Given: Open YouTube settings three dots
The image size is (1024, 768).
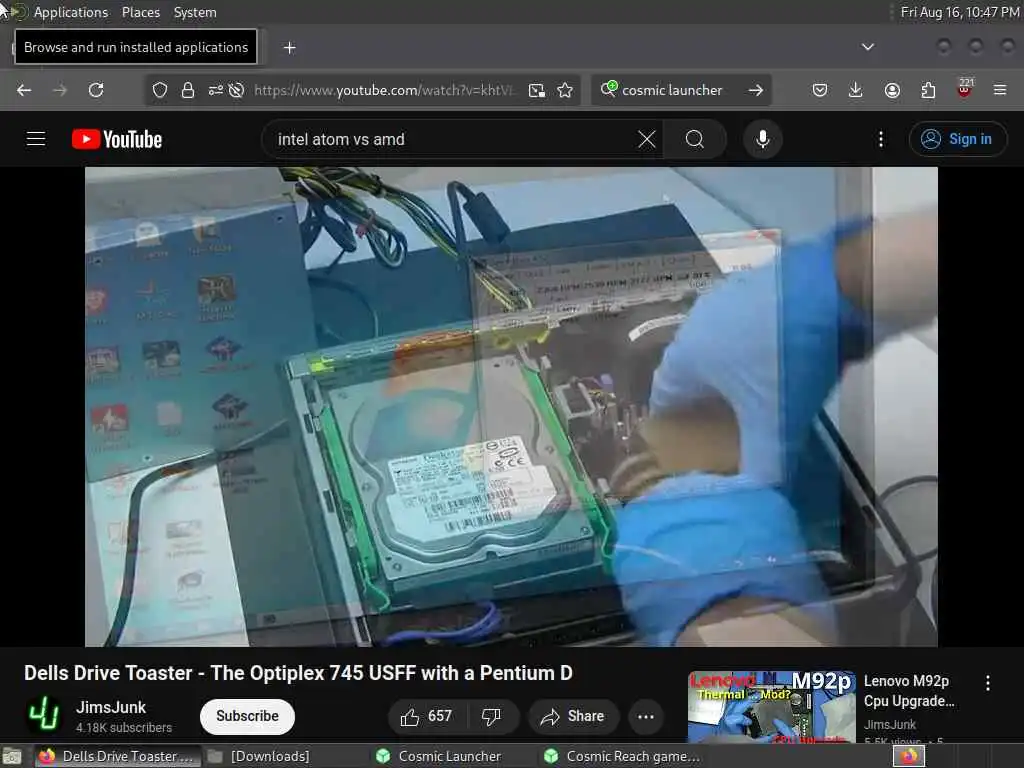Looking at the screenshot, I should point(880,139).
